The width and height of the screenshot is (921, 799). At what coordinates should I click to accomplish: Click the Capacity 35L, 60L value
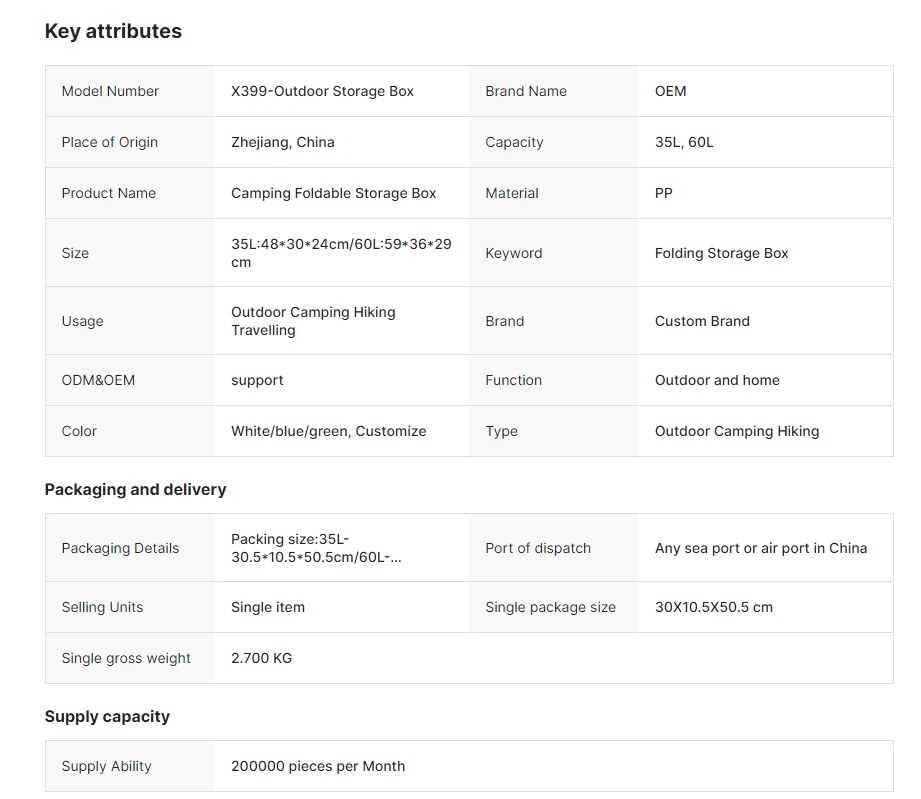(684, 142)
